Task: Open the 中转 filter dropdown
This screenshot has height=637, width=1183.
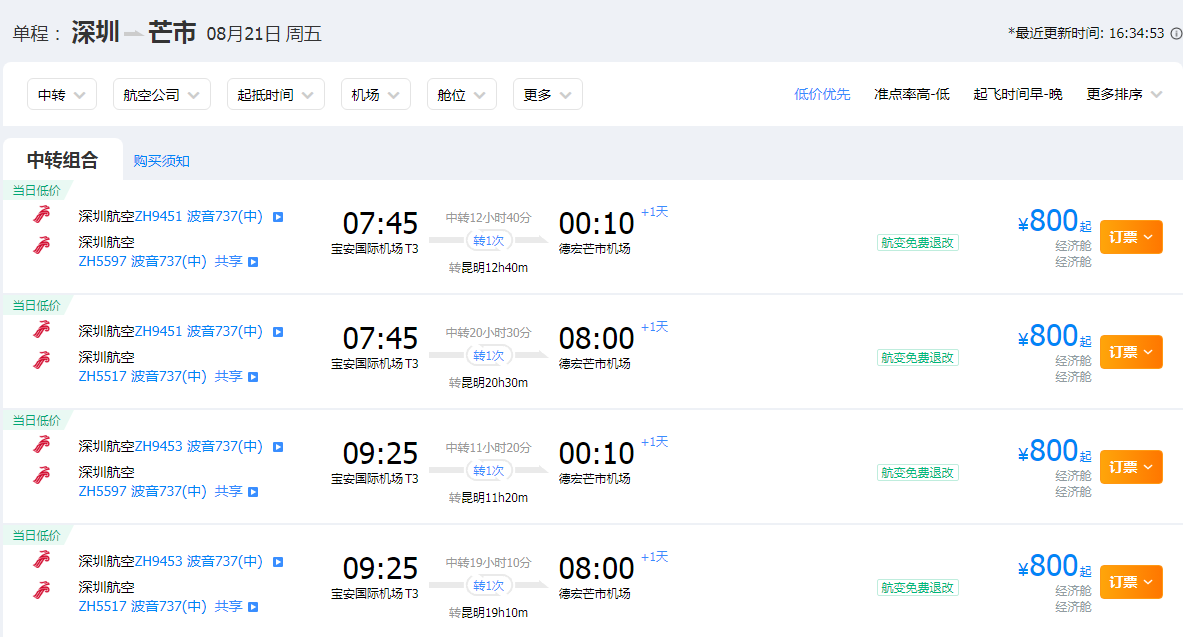Action: pos(62,94)
